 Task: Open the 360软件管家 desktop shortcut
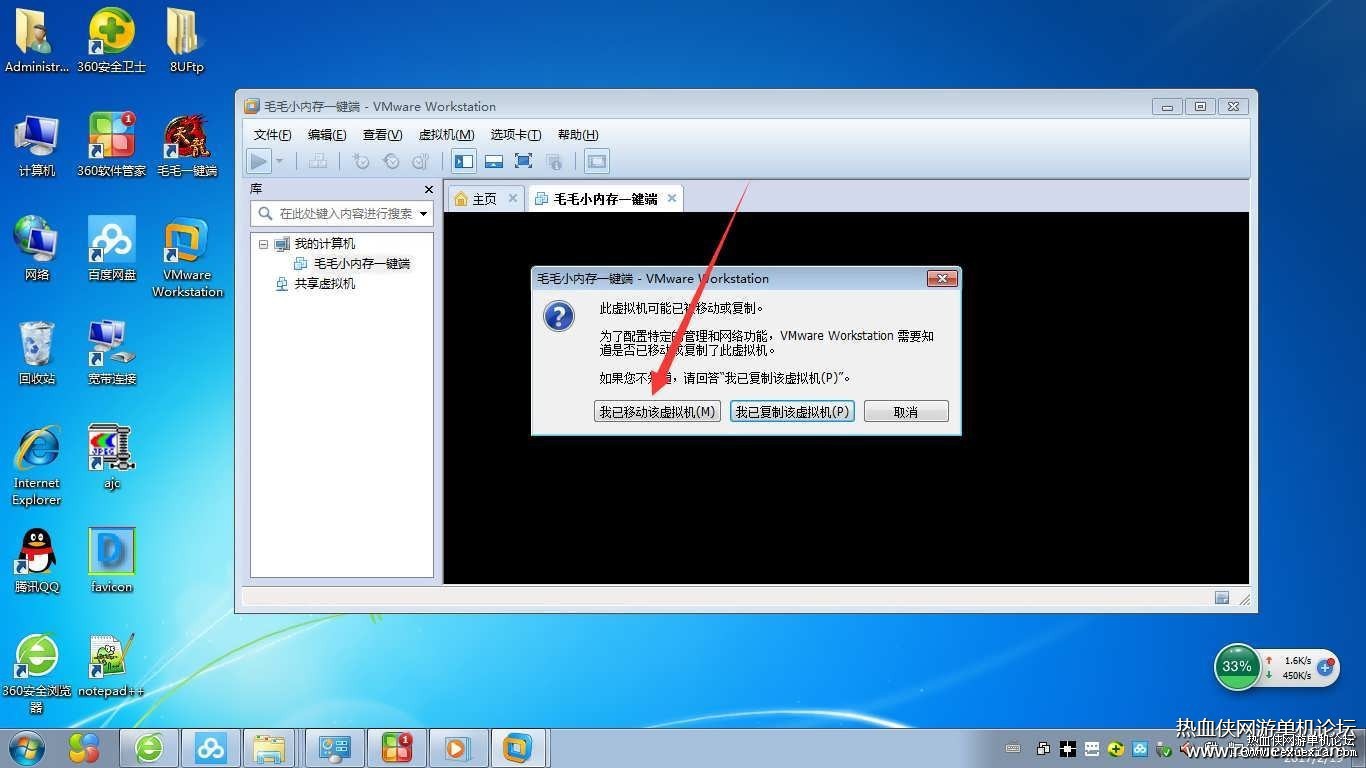pos(112,145)
